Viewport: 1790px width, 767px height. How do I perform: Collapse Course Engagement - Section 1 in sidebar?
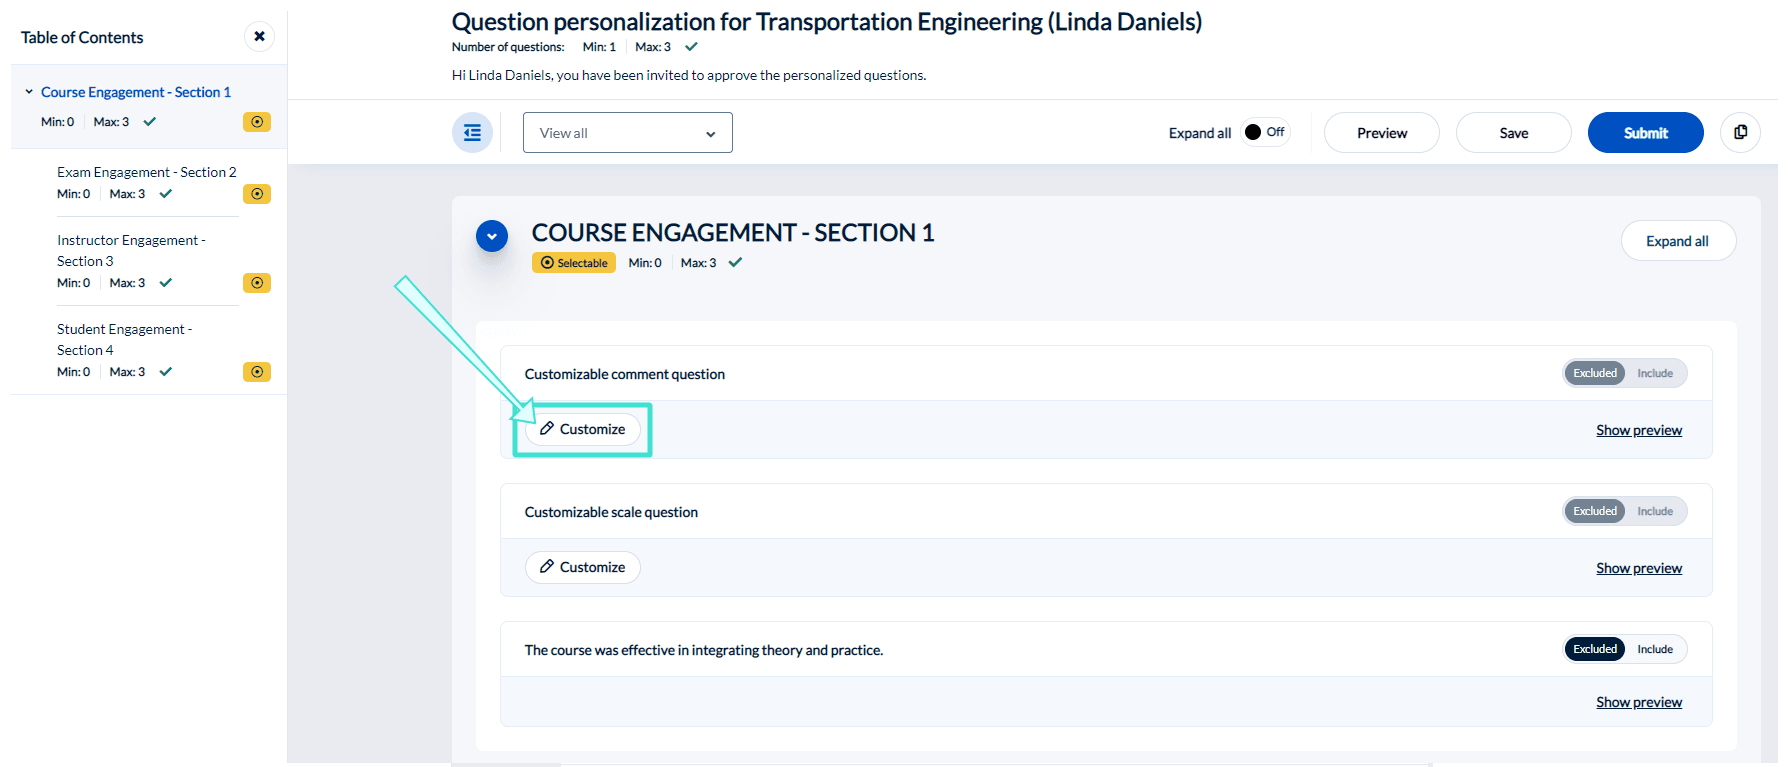pyautogui.click(x=29, y=92)
